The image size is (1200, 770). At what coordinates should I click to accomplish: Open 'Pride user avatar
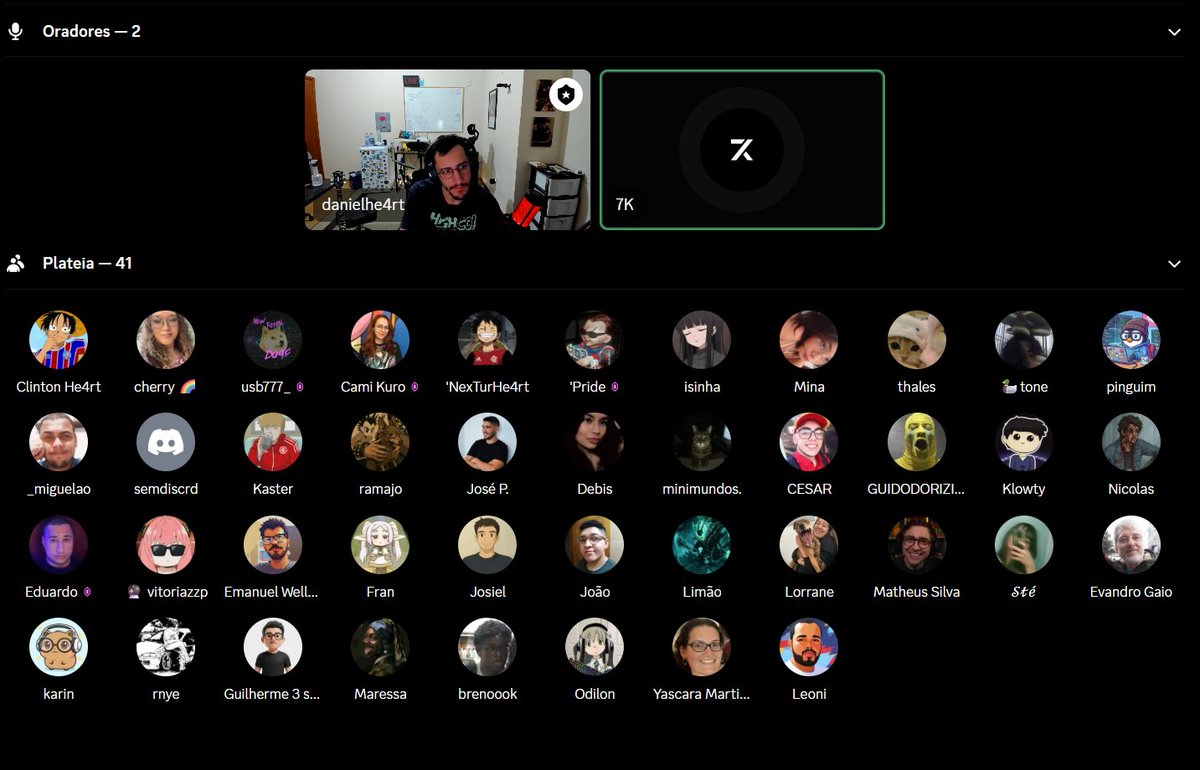(595, 340)
